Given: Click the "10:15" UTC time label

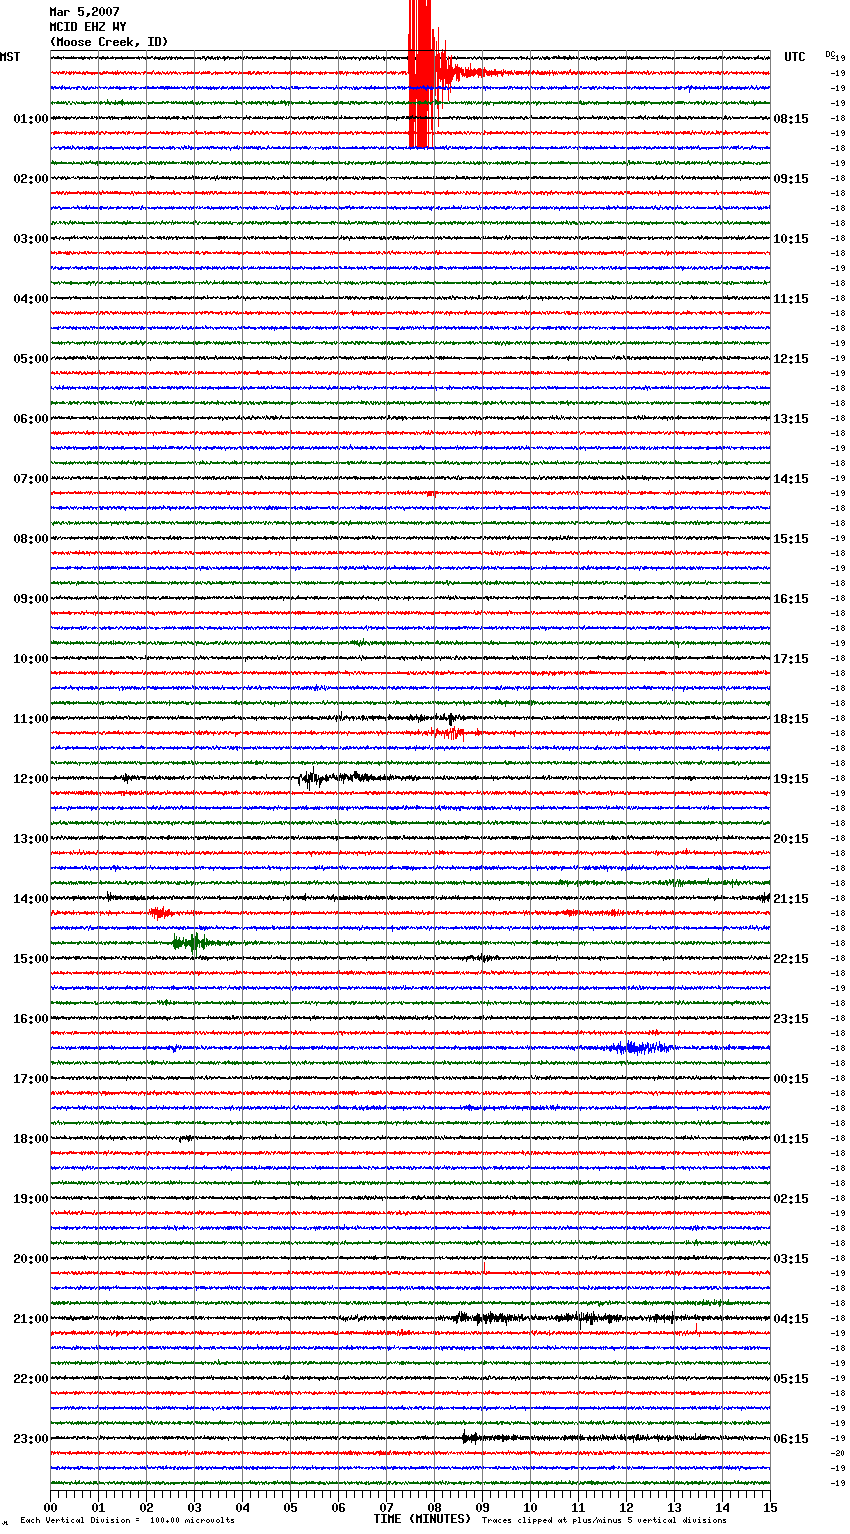Looking at the screenshot, I should tap(791, 239).
